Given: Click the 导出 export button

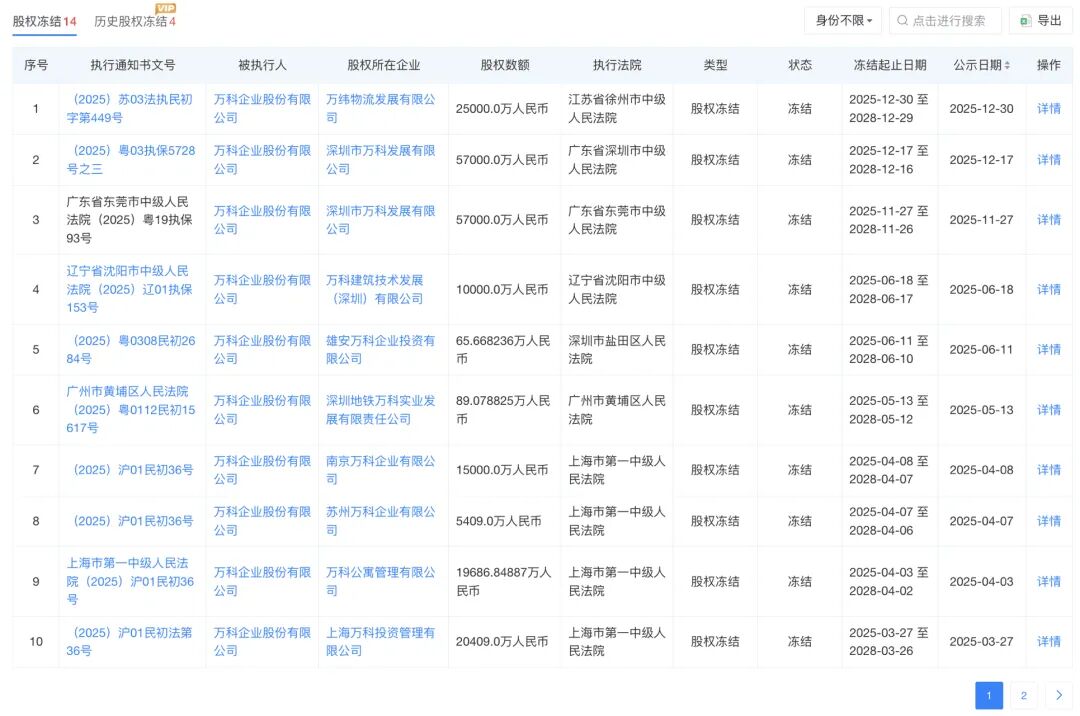Looking at the screenshot, I should coord(1041,21).
